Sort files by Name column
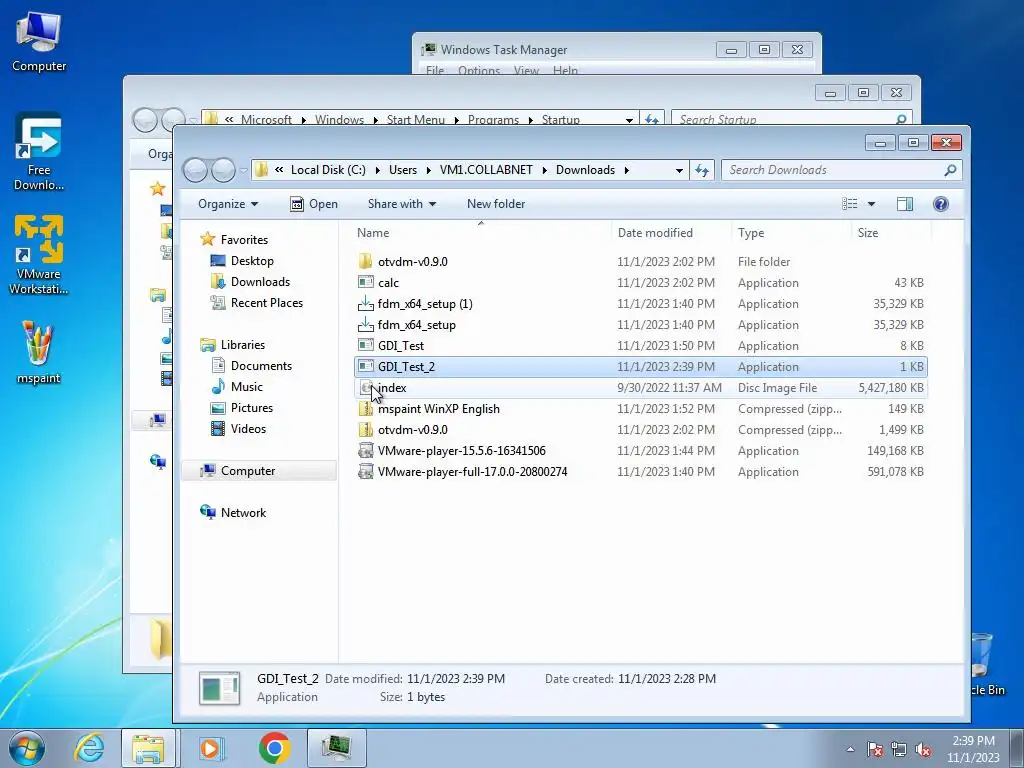The height and width of the screenshot is (768, 1024). pos(480,232)
